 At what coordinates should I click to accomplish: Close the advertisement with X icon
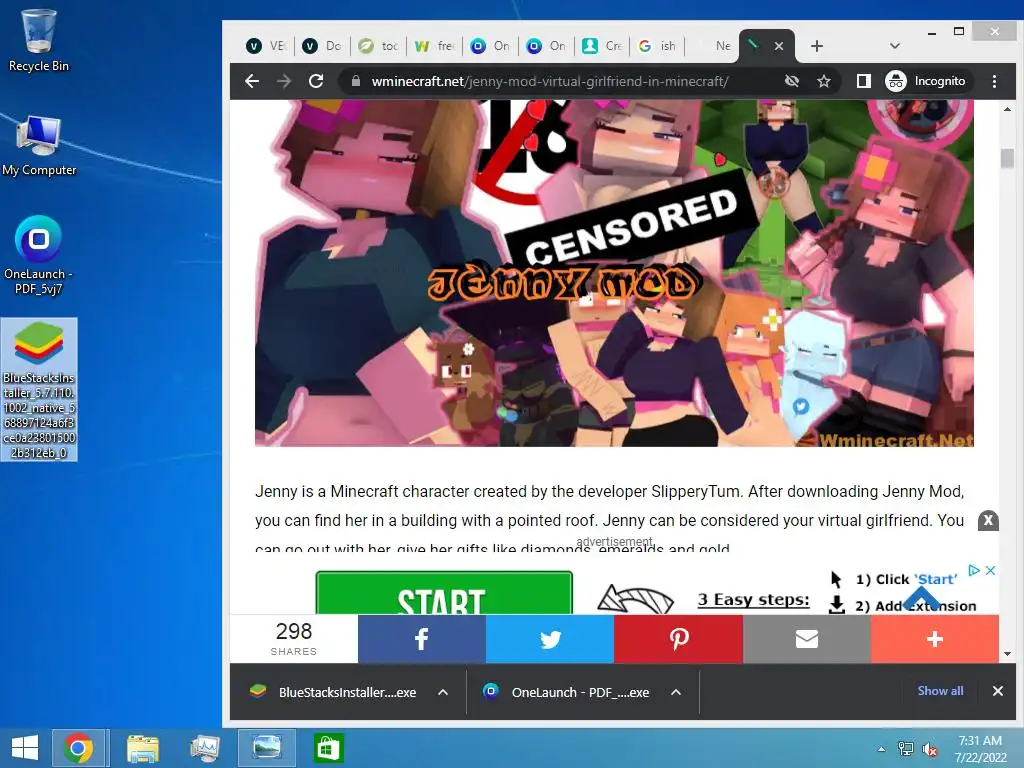[990, 570]
